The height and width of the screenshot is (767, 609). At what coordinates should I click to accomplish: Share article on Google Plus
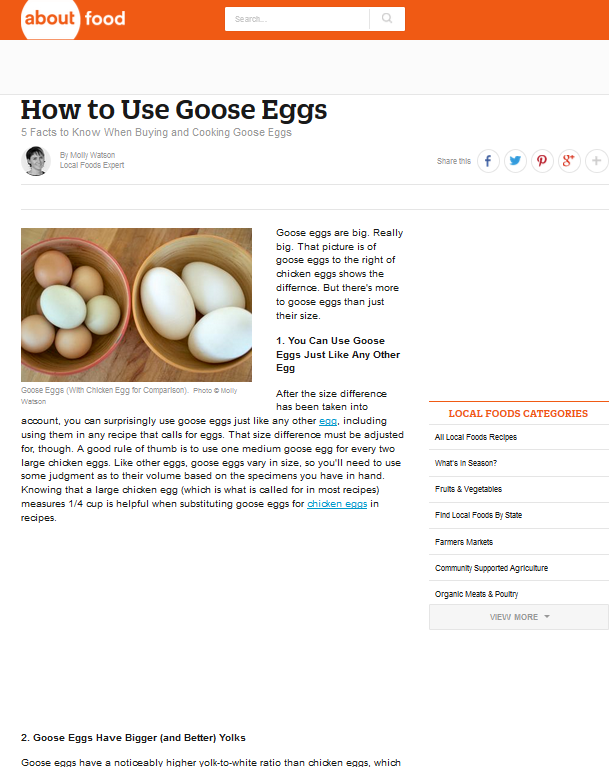(x=569, y=160)
